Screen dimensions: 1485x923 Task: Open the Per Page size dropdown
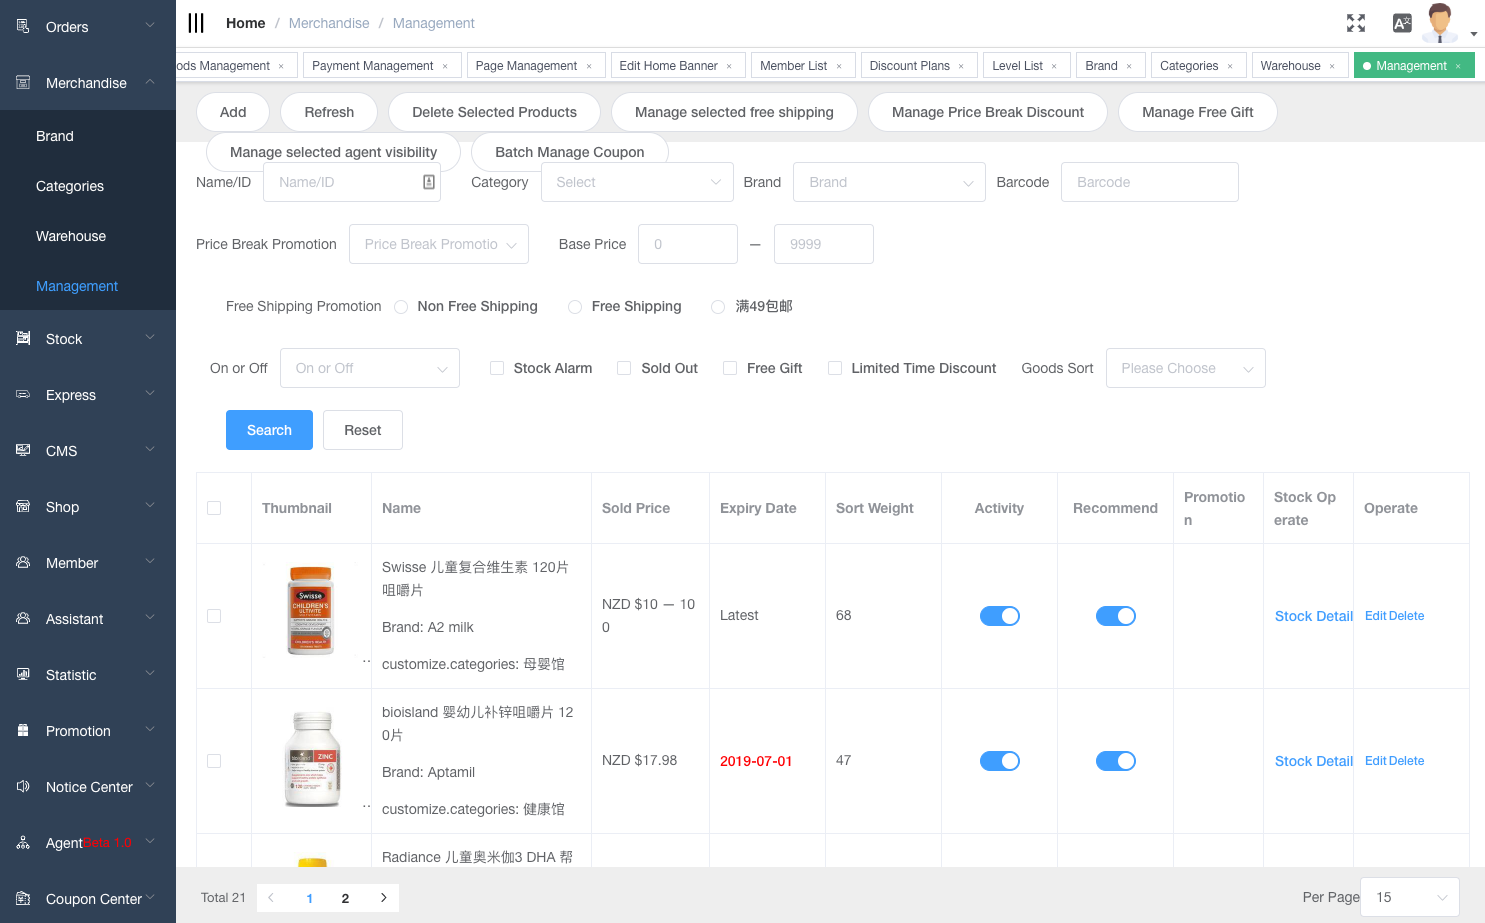1410,897
